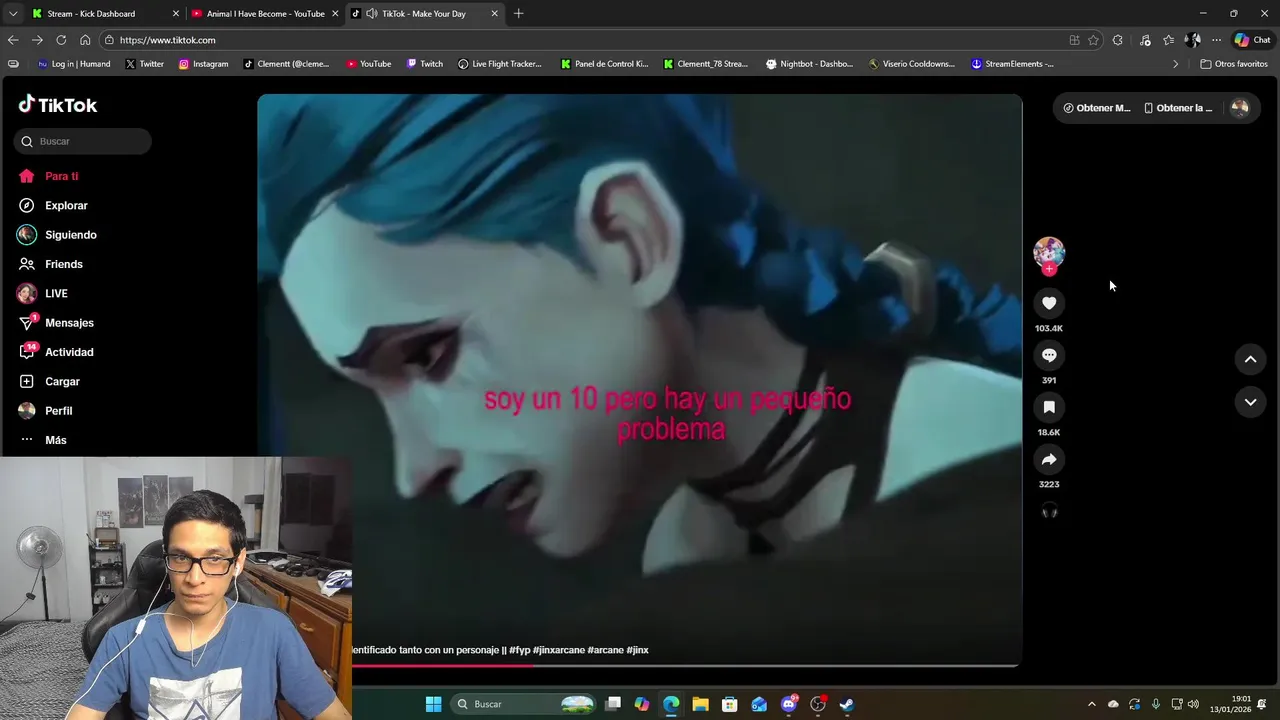
Task: Open a new browser tab
Action: (518, 14)
